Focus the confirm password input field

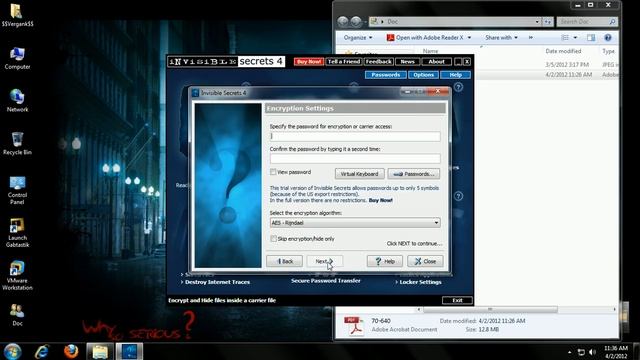pos(355,158)
